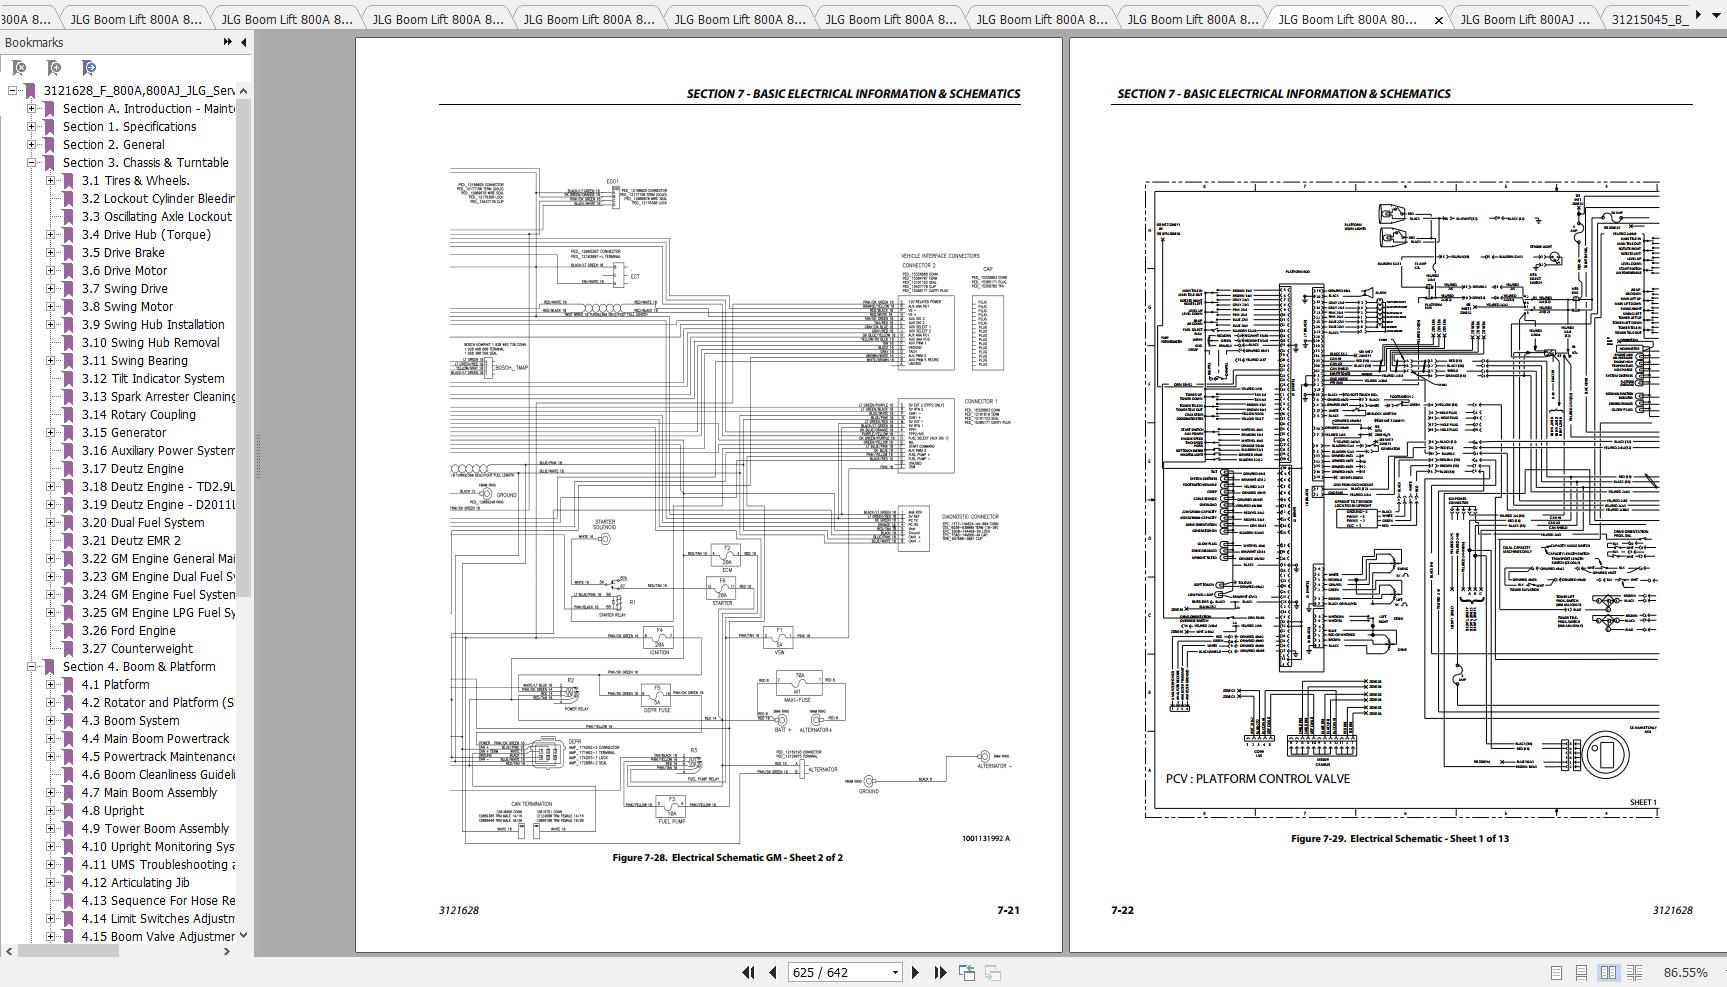The image size is (1727, 987).
Task: Go to the next page
Action: [915, 972]
